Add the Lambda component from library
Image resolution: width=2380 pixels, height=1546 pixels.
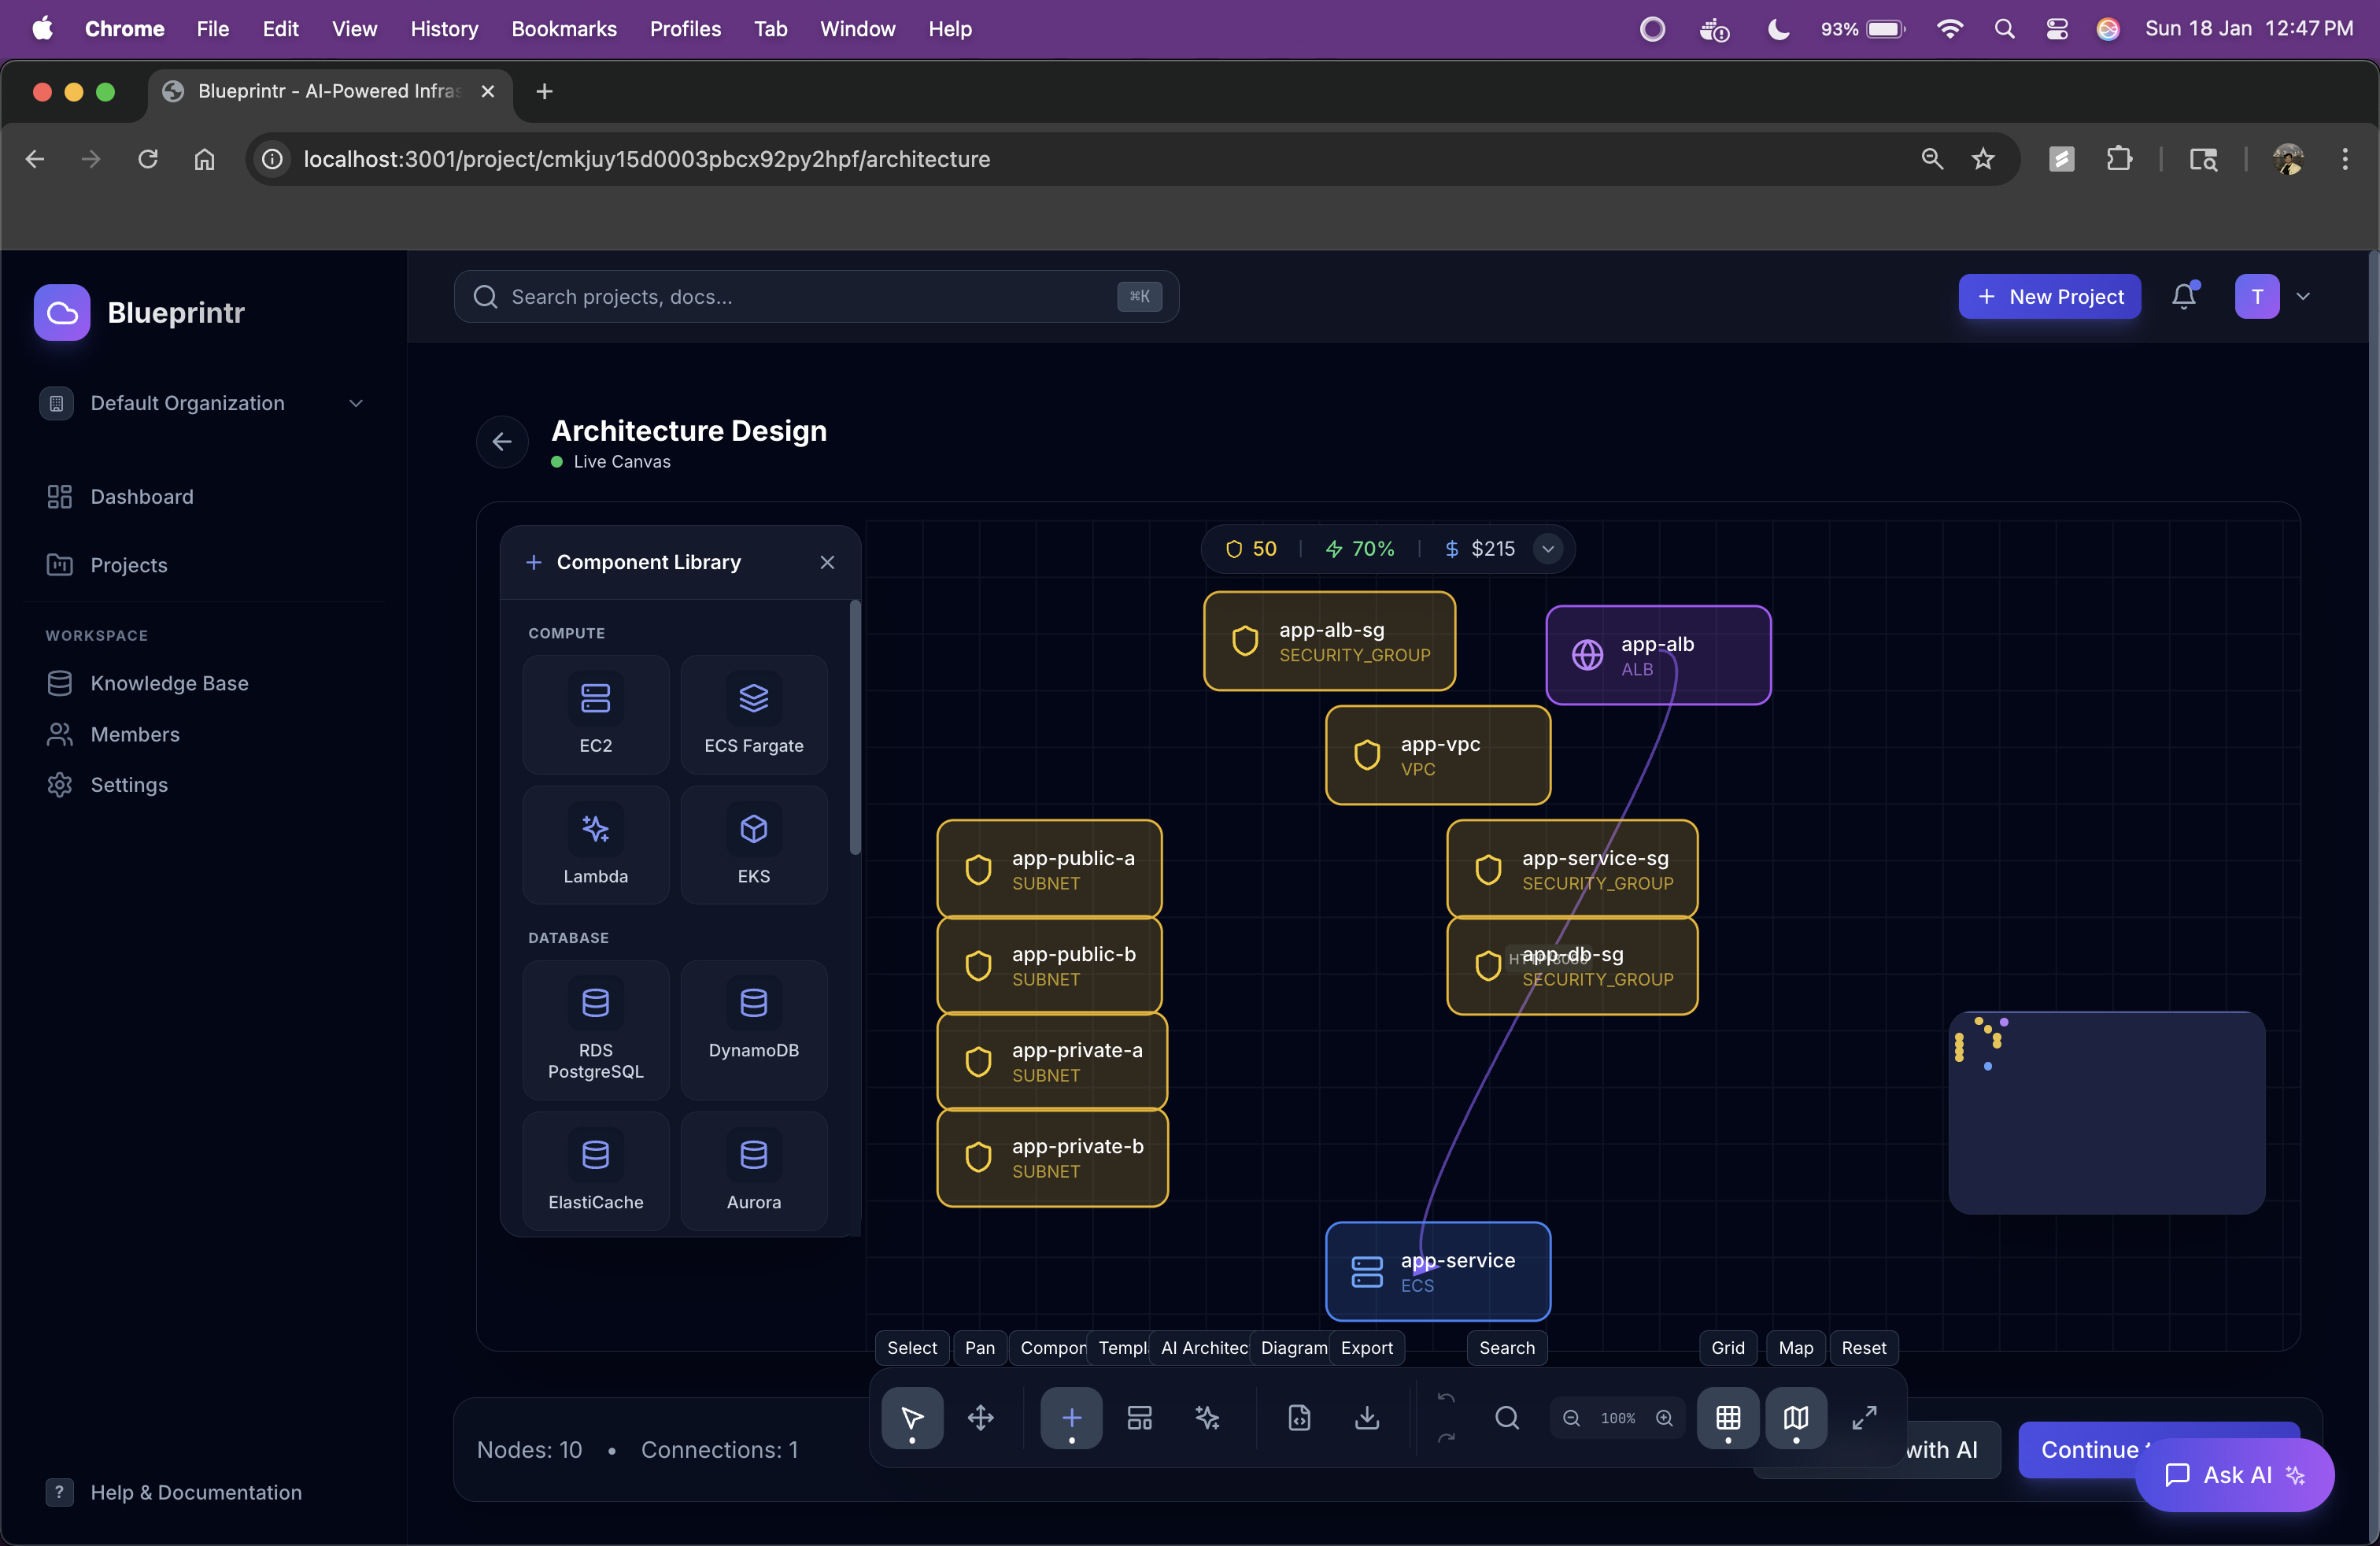click(595, 845)
